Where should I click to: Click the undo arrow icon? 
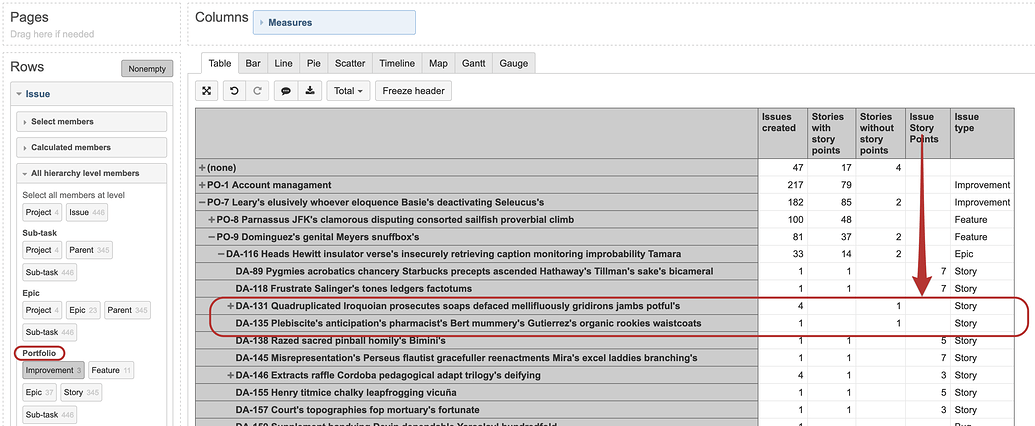click(x=234, y=91)
